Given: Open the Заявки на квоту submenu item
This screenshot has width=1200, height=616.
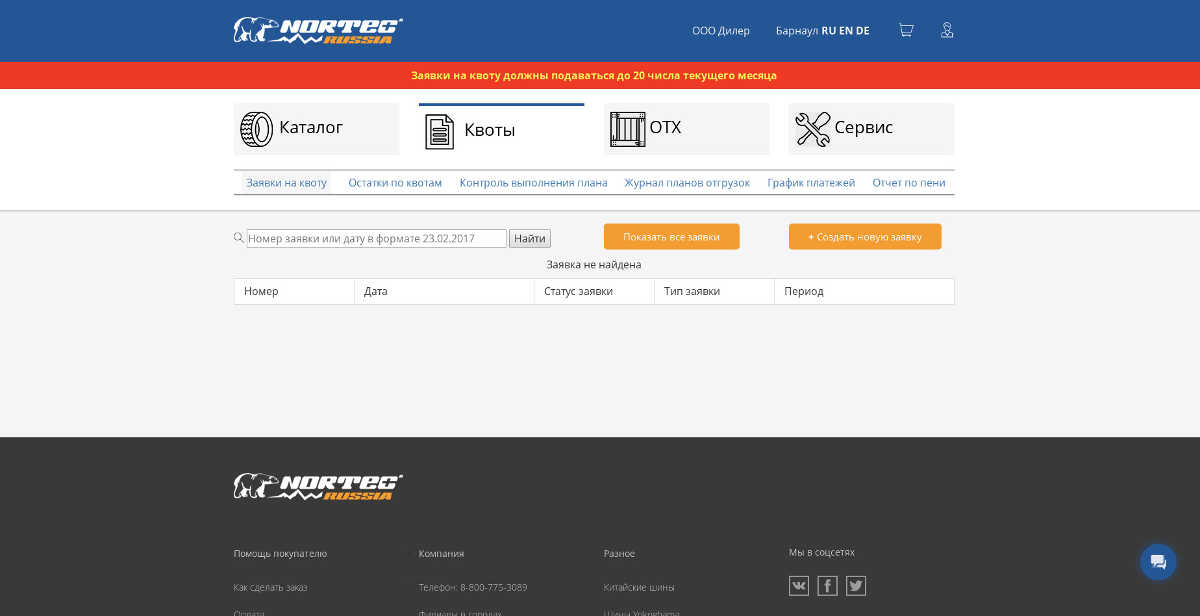Looking at the screenshot, I should click(286, 183).
